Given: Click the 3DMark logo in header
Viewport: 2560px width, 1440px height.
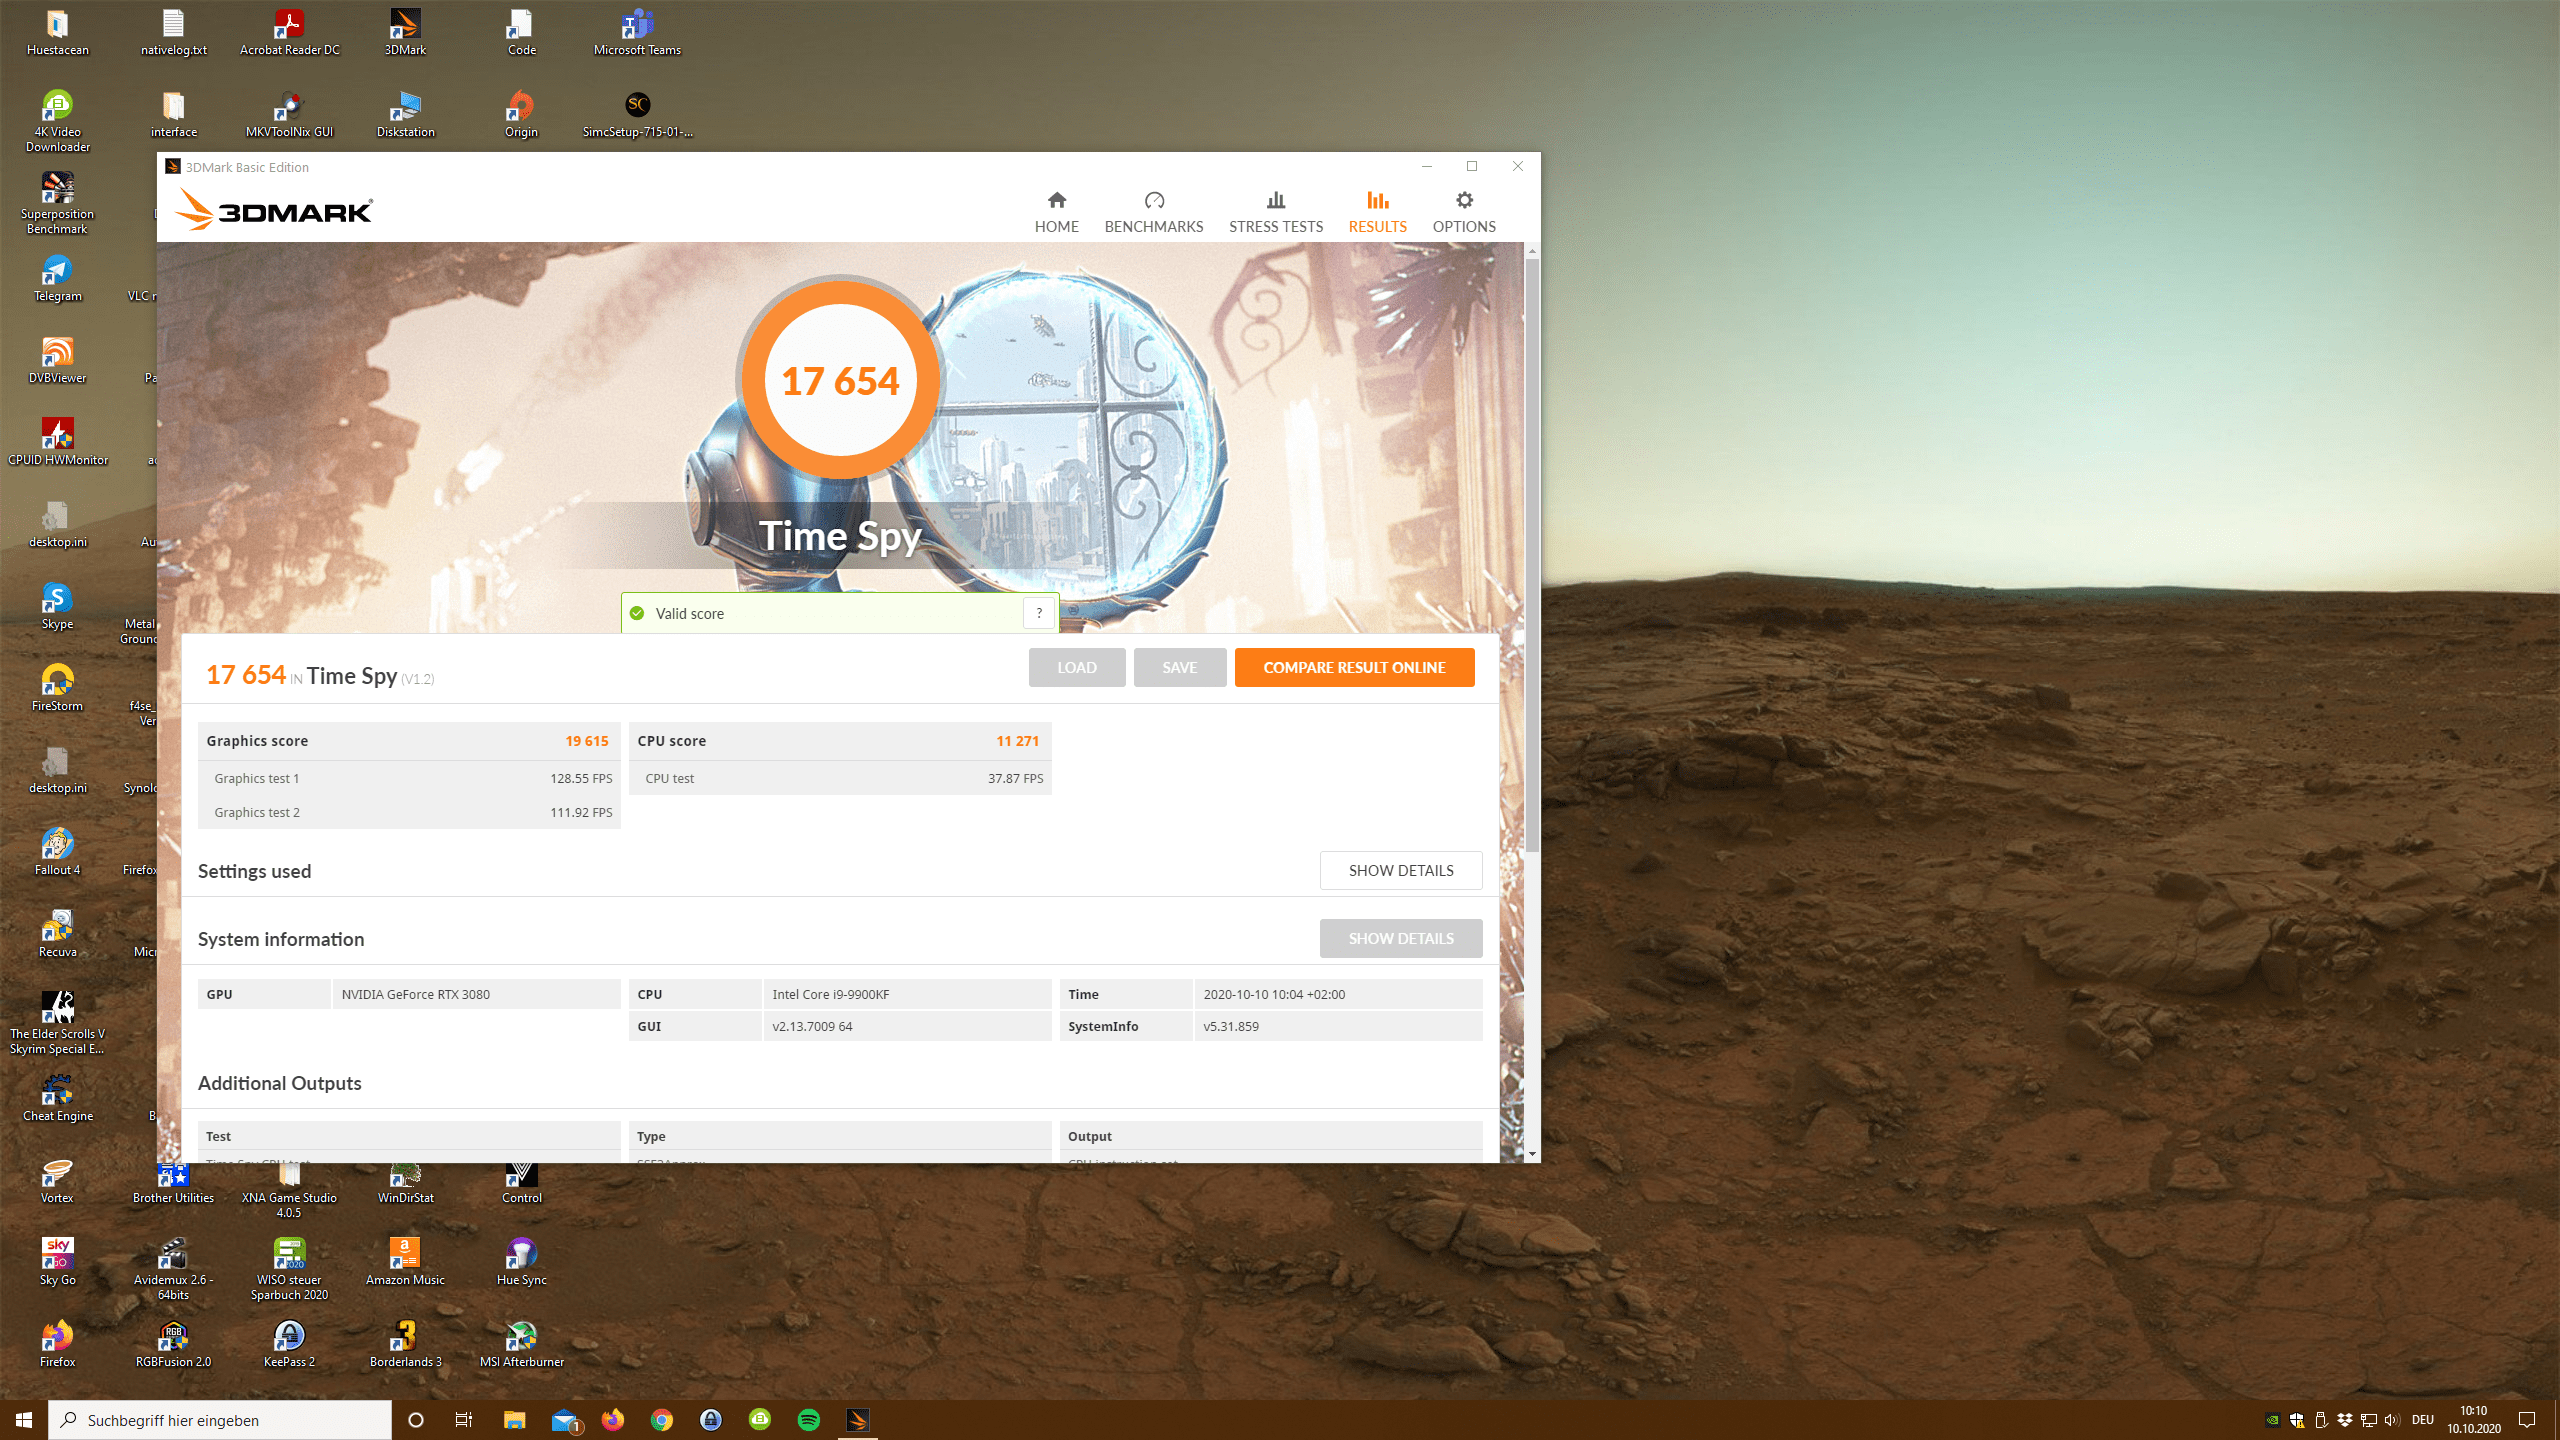Looking at the screenshot, I should pos(274,210).
